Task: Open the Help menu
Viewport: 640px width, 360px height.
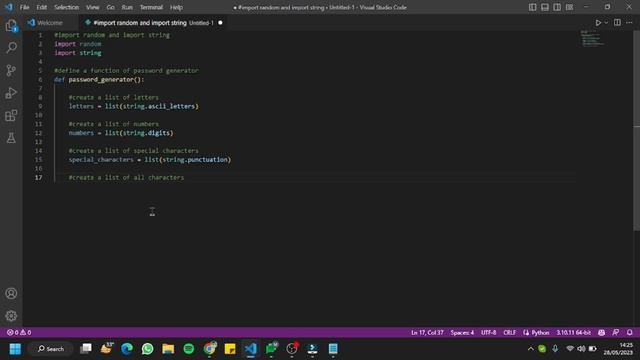Action: point(176,7)
